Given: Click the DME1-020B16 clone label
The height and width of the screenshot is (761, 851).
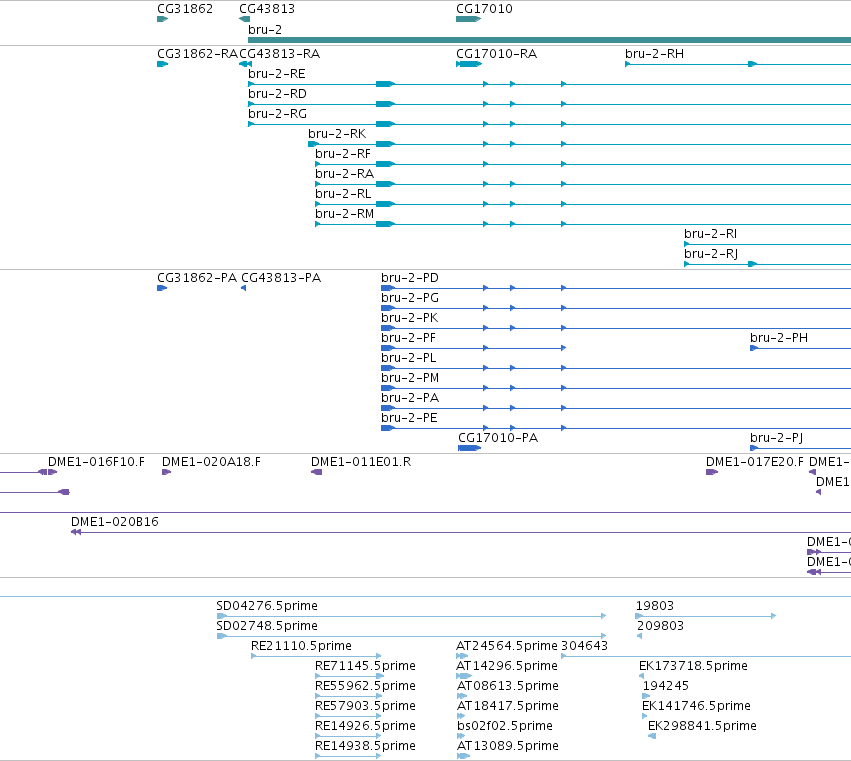Looking at the screenshot, I should [115, 522].
